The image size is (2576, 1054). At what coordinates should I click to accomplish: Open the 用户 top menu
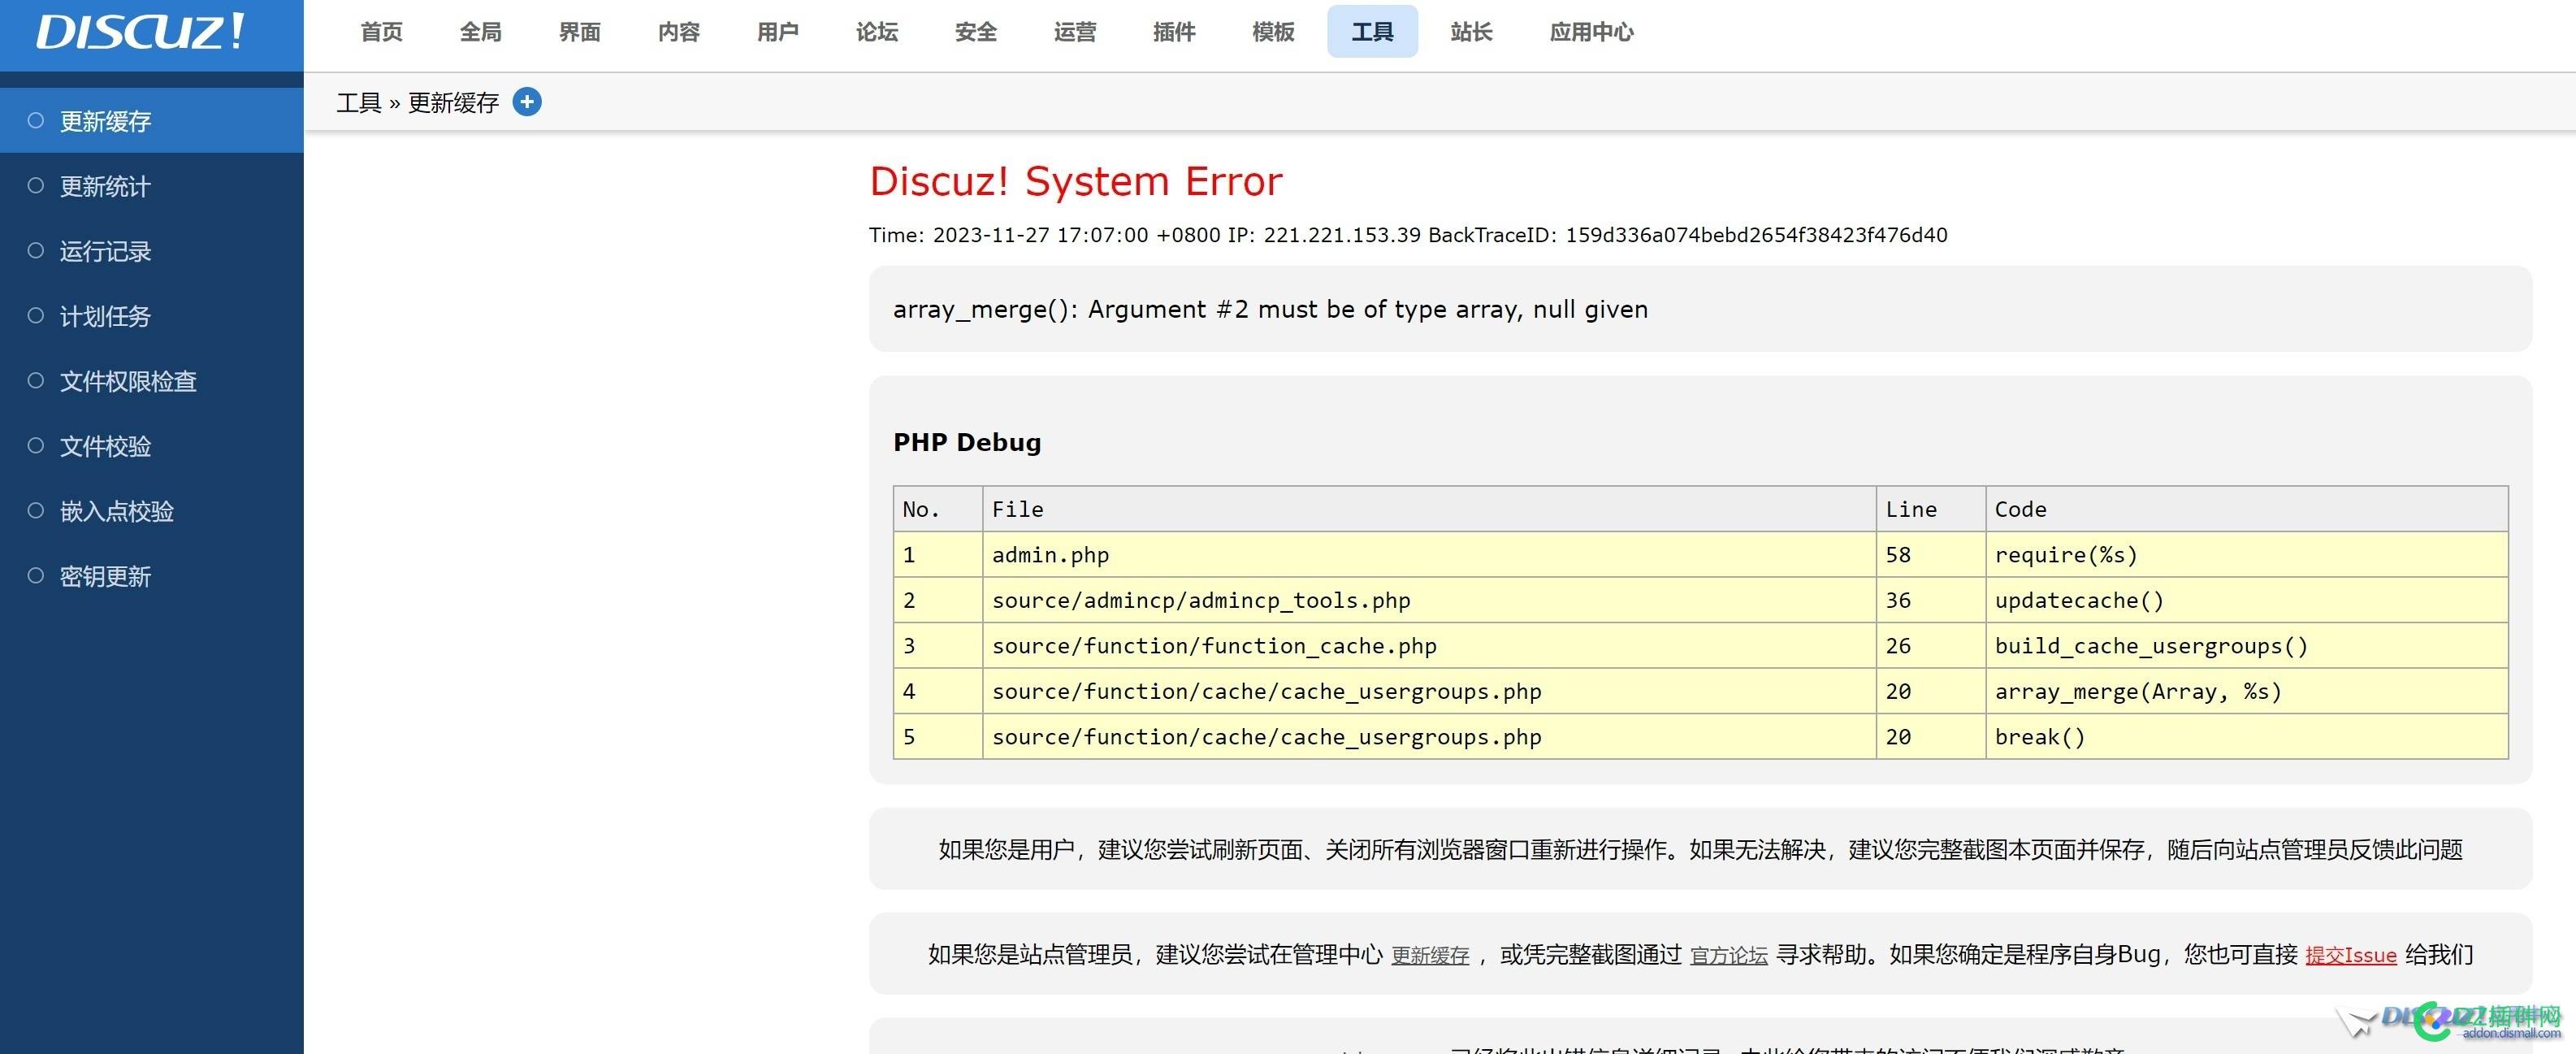coord(777,32)
